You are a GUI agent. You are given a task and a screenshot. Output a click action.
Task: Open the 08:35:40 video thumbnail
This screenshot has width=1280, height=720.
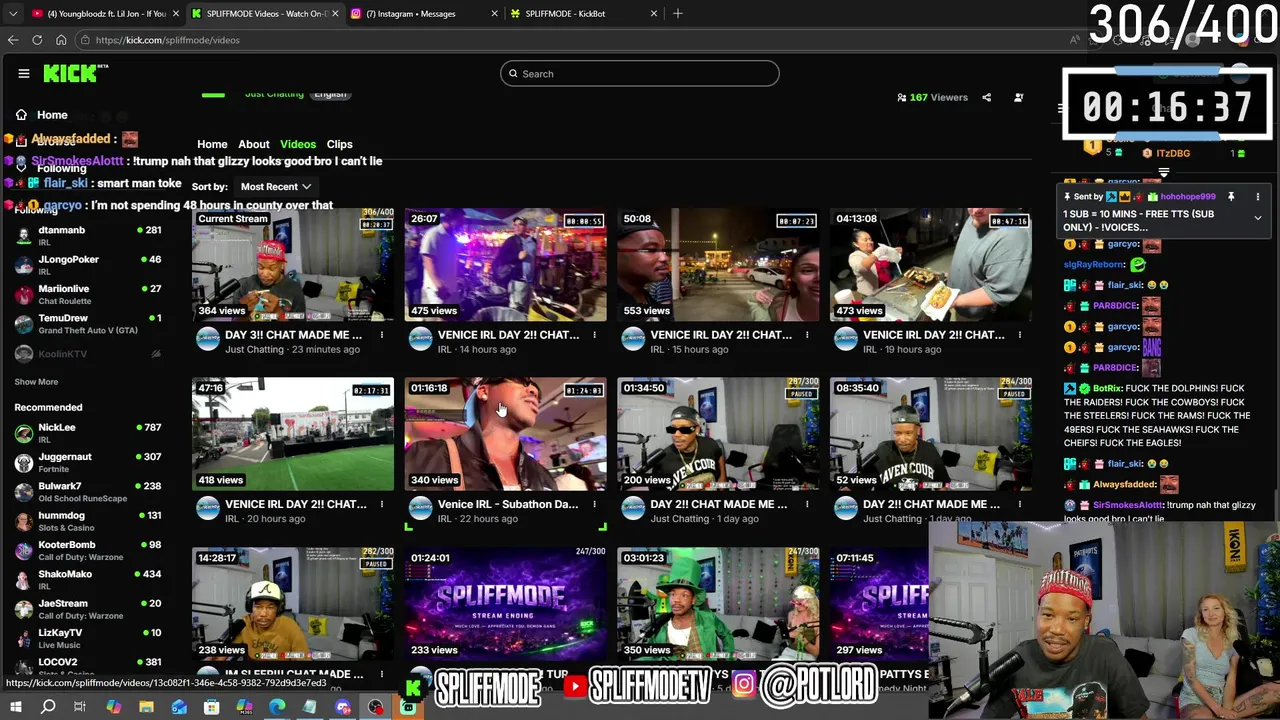click(x=931, y=434)
